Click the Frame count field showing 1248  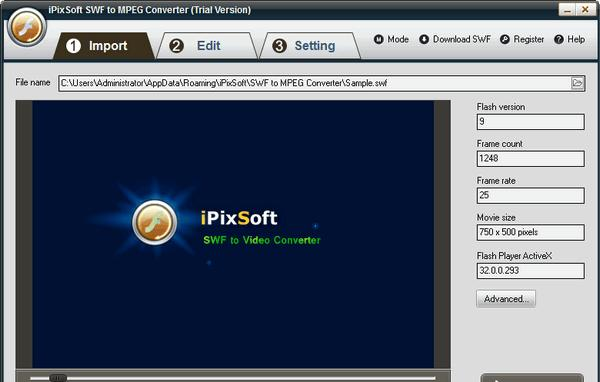tap(530, 158)
